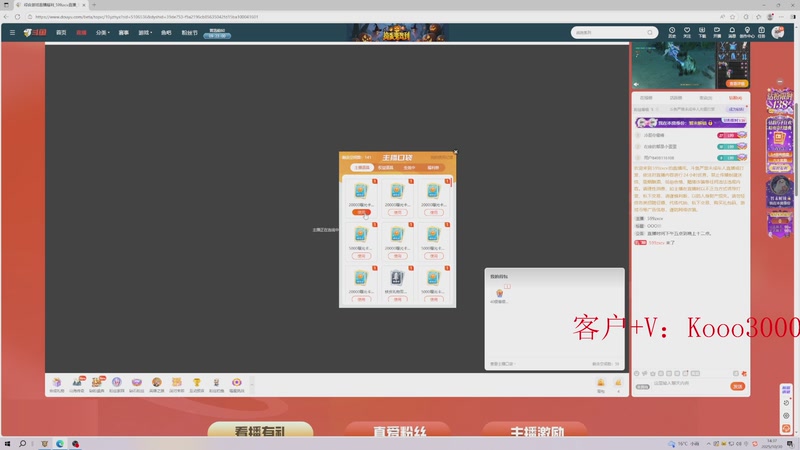Click the item icon in 我的背包 panel
The image size is (800, 450).
(499, 293)
